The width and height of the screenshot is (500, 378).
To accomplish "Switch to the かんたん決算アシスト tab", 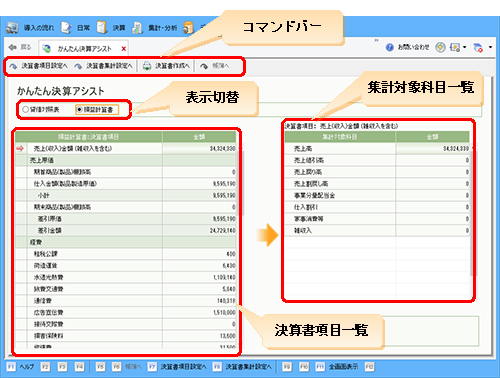I will click(83, 49).
